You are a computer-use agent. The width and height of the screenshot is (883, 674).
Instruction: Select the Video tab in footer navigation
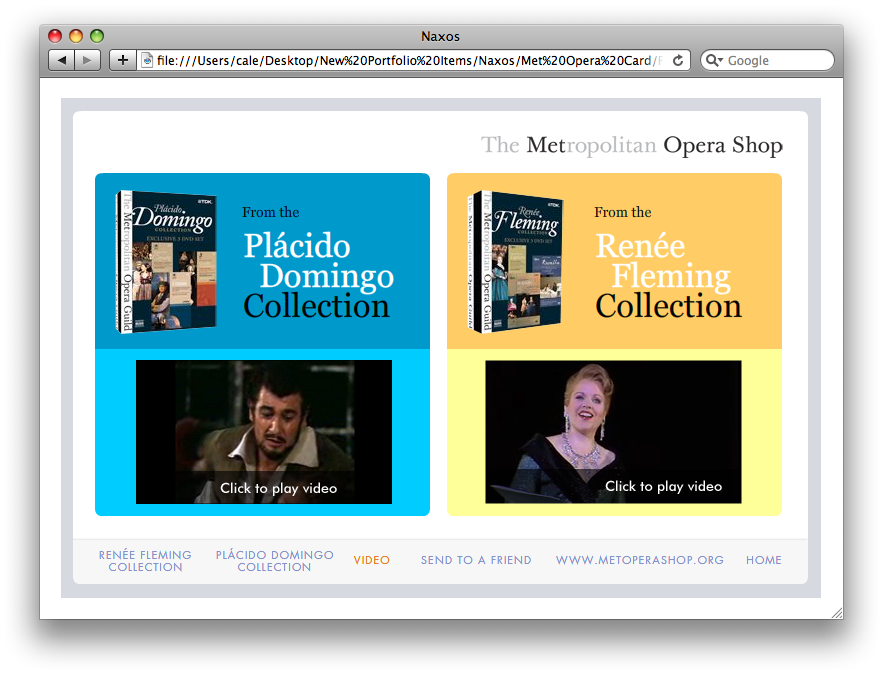(371, 560)
